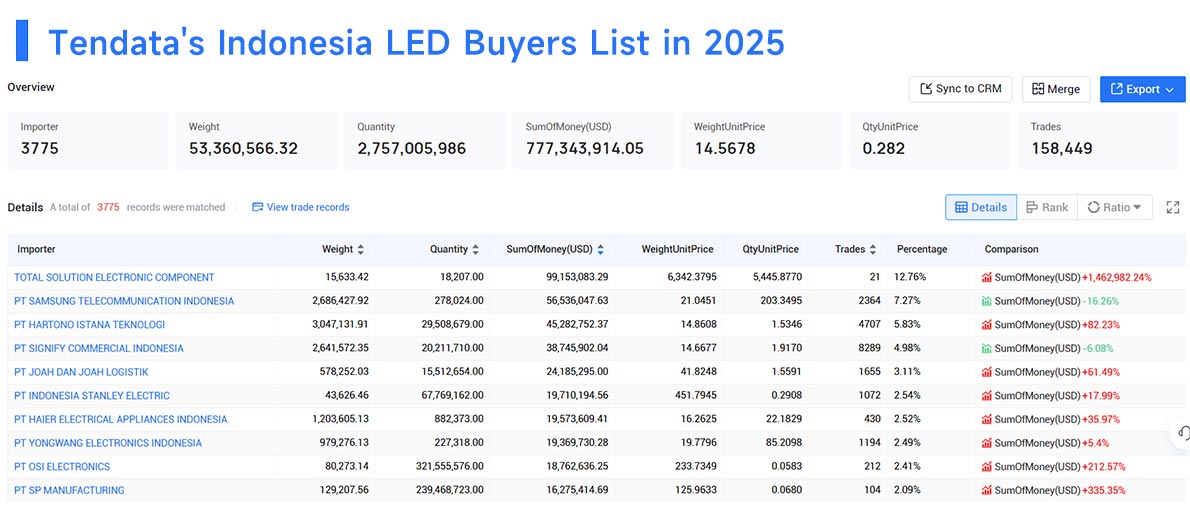Click the WeightUnitPrice column header
Viewport: 1190px width, 513px height.
(677, 249)
